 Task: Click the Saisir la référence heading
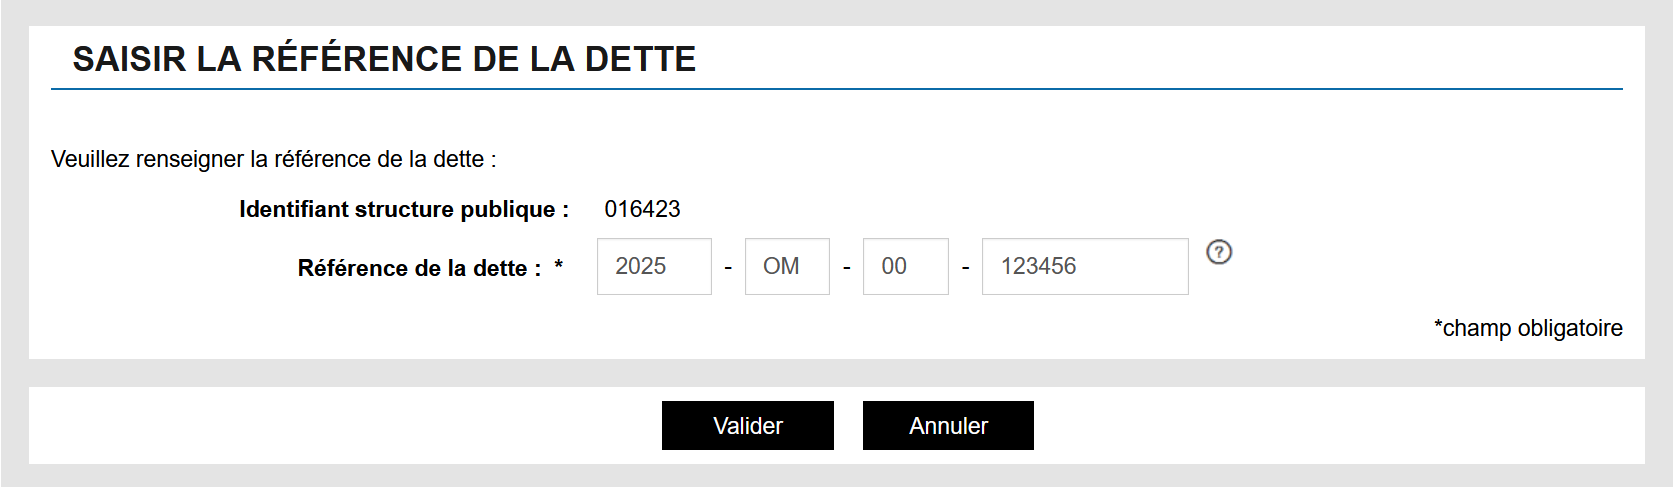pyautogui.click(x=384, y=59)
